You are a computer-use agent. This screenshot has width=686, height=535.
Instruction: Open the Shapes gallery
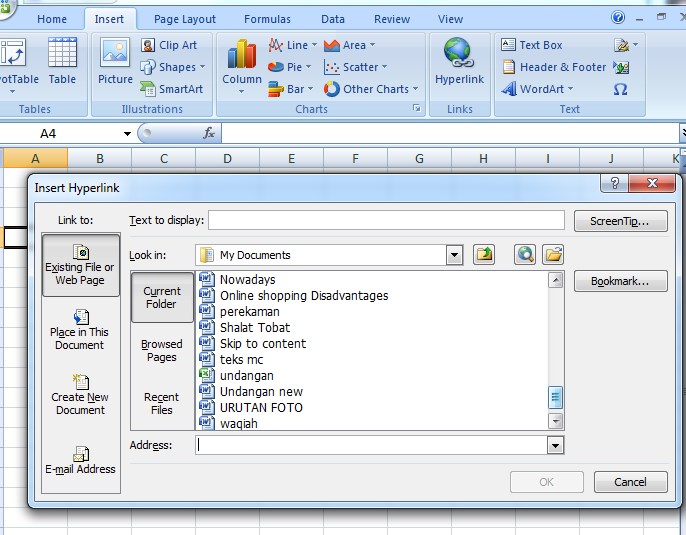coord(173,67)
